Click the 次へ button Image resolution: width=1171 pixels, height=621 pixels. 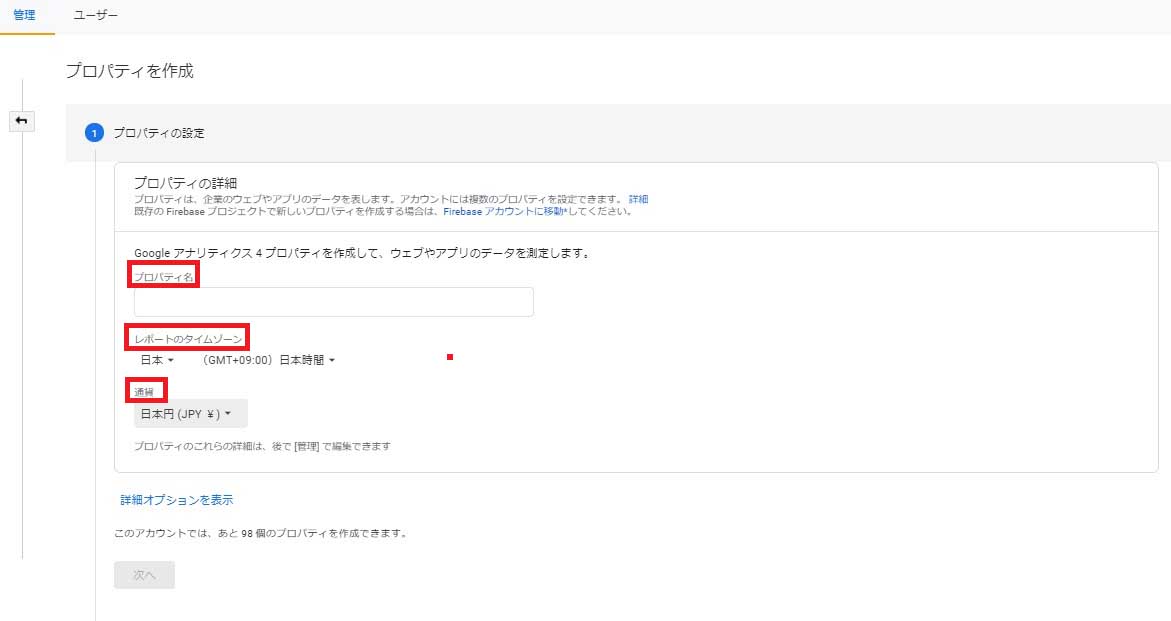[144, 575]
